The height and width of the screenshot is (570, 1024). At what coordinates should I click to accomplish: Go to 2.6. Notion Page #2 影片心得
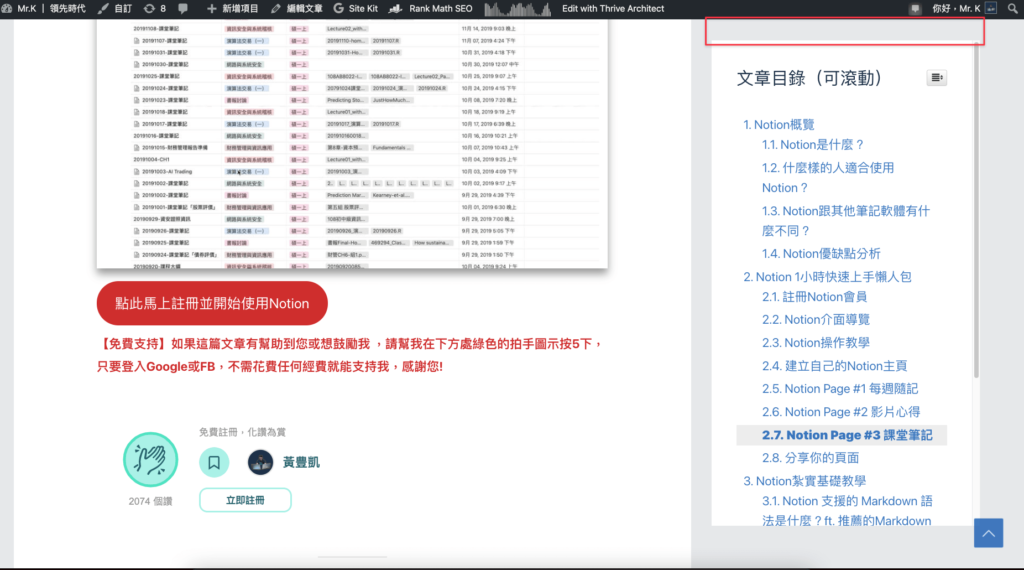841,412
